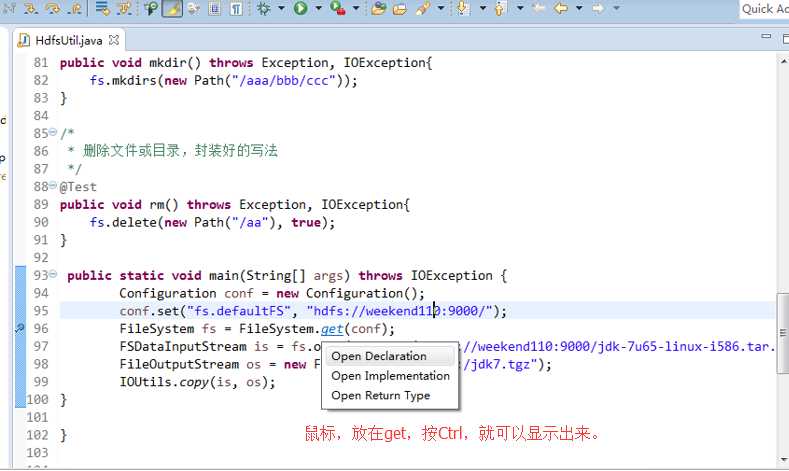Click the mkdir method name on line 81
The width and height of the screenshot is (789, 471).
point(168,63)
